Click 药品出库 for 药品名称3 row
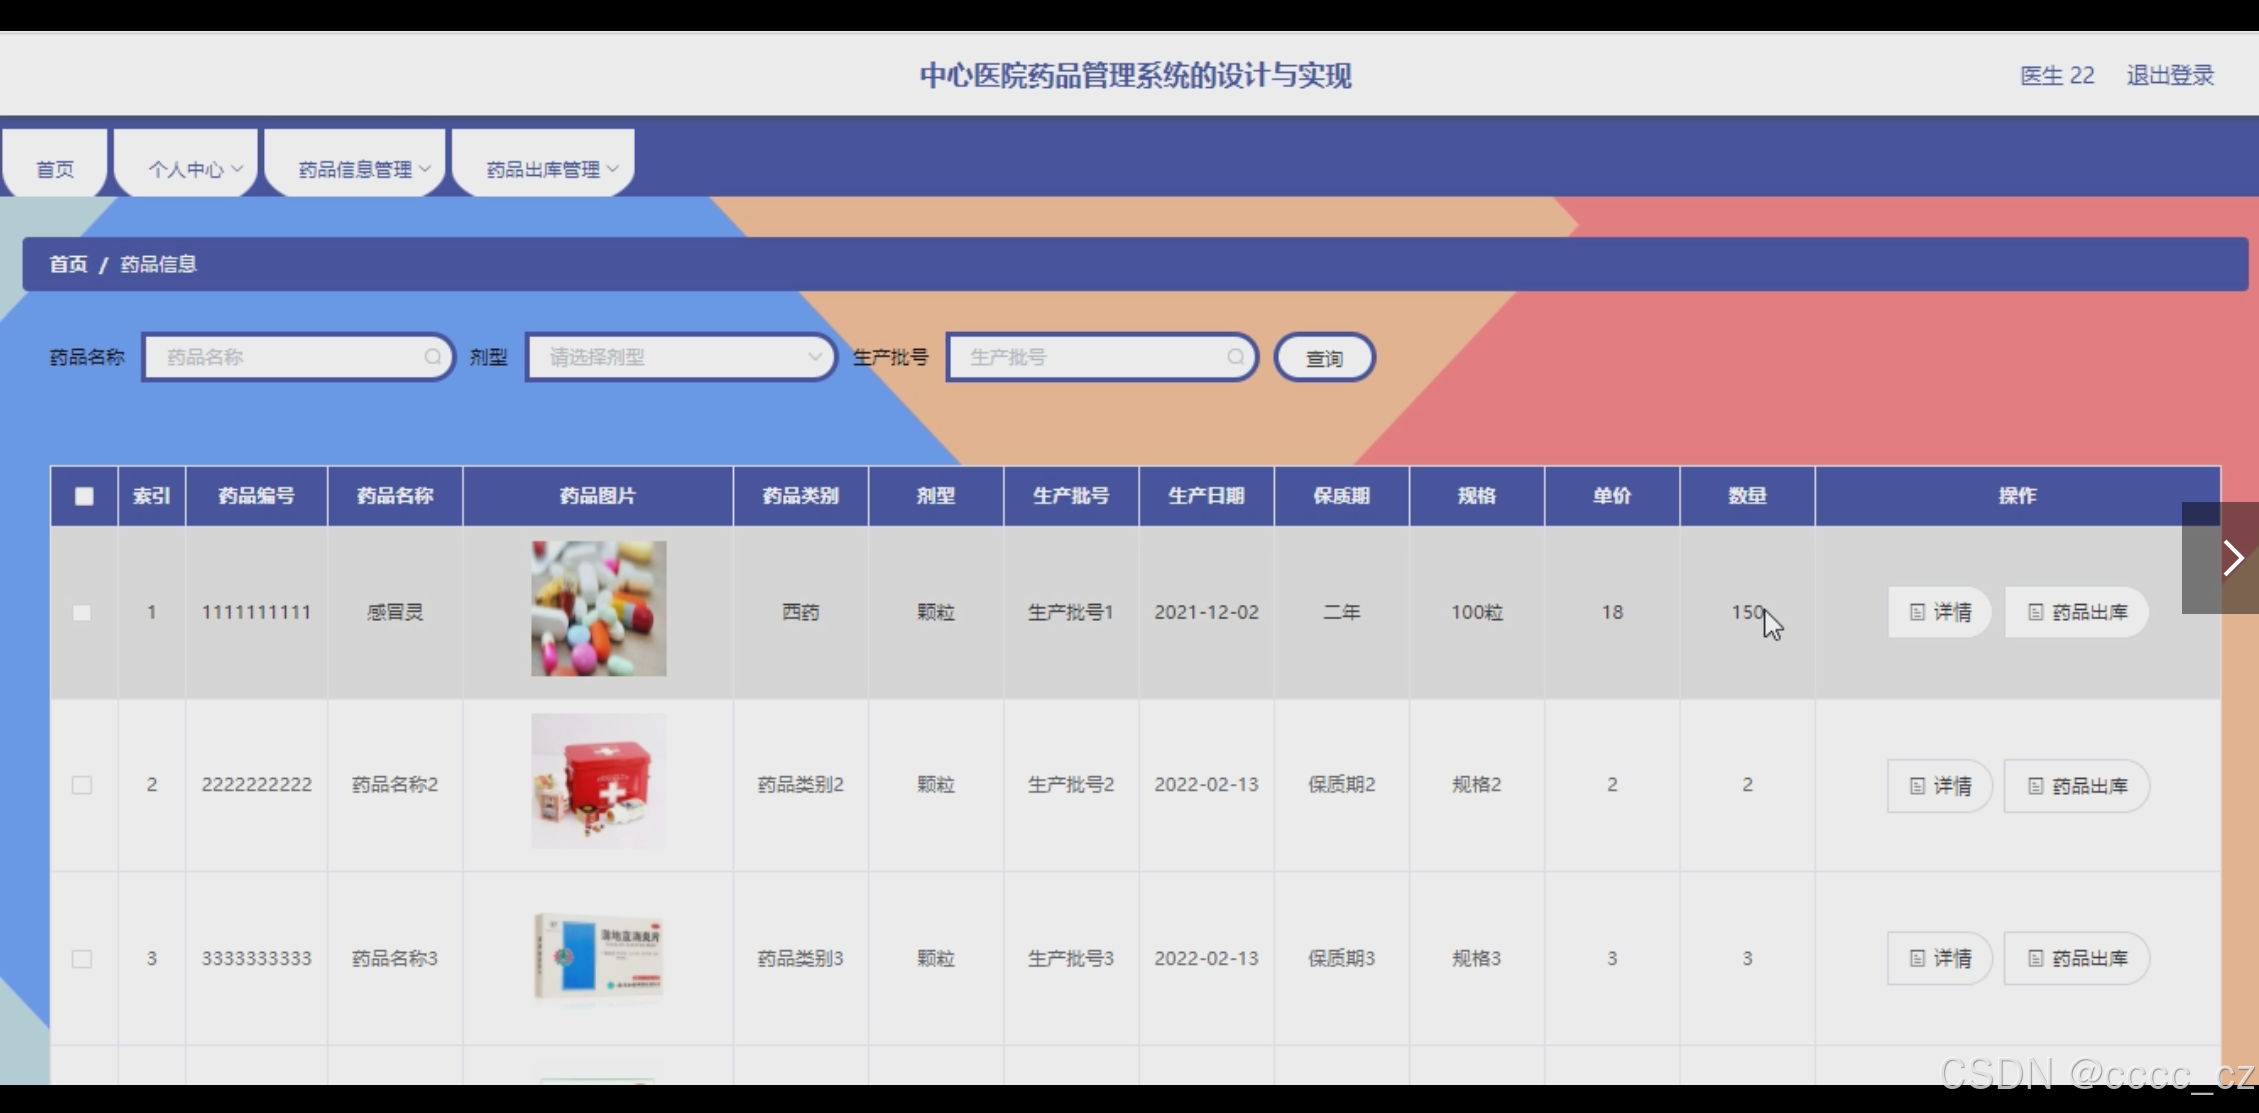 click(2076, 958)
